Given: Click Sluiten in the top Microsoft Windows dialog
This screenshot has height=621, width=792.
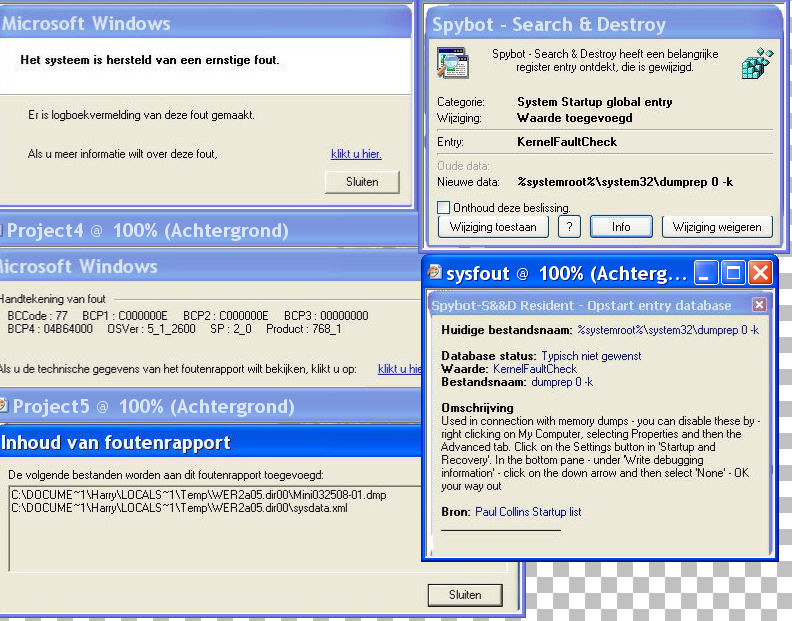Looking at the screenshot, I should pyautogui.click(x=362, y=182).
